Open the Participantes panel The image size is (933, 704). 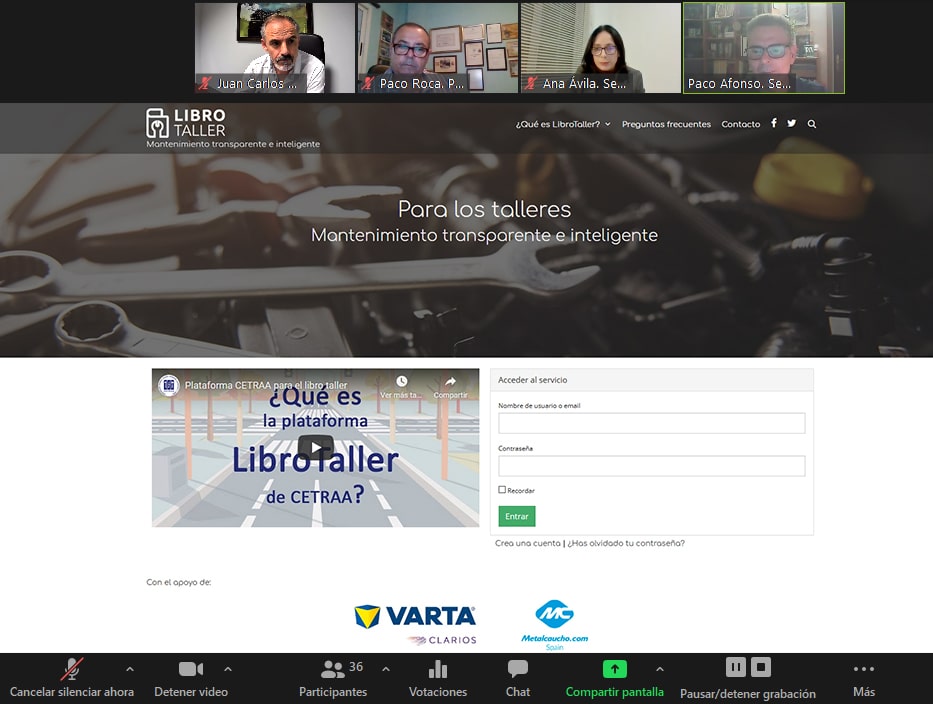(333, 678)
